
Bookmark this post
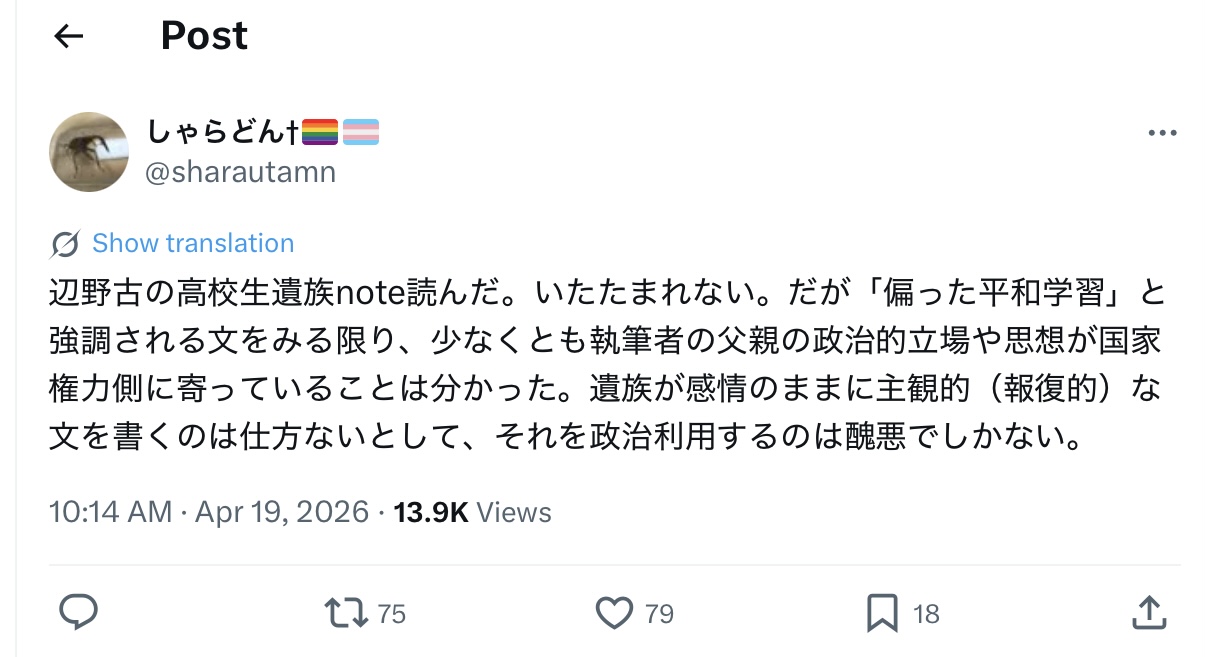(881, 612)
